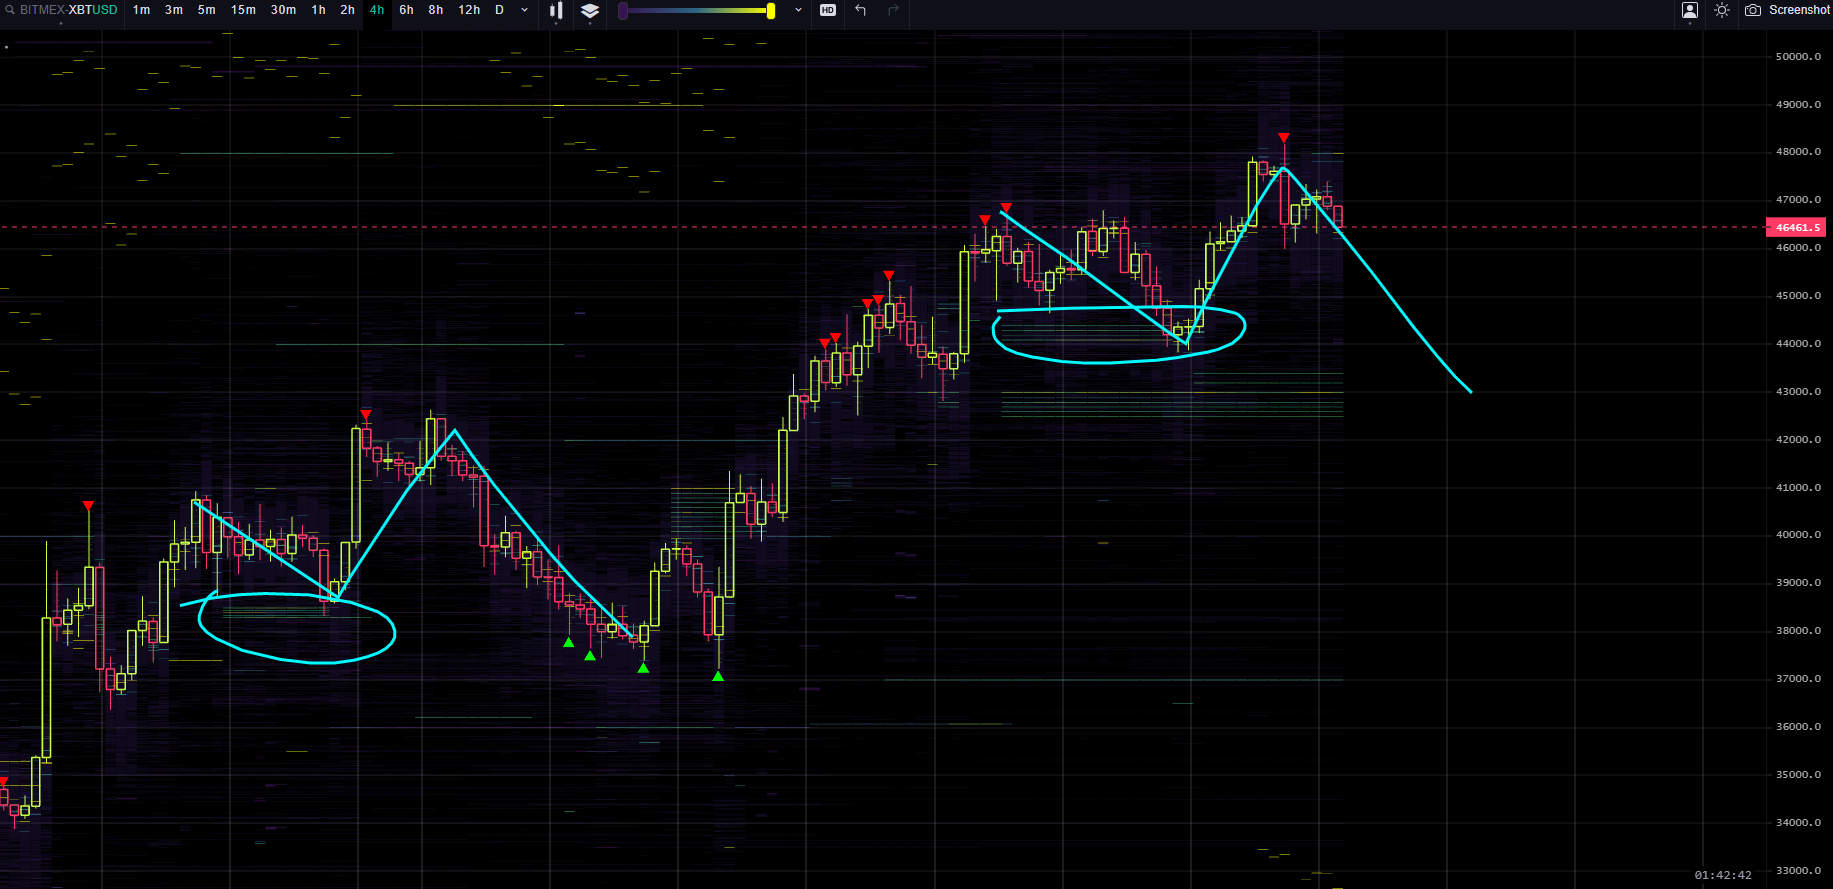The image size is (1833, 889).
Task: Choose the 12h timeframe
Action: 469,10
